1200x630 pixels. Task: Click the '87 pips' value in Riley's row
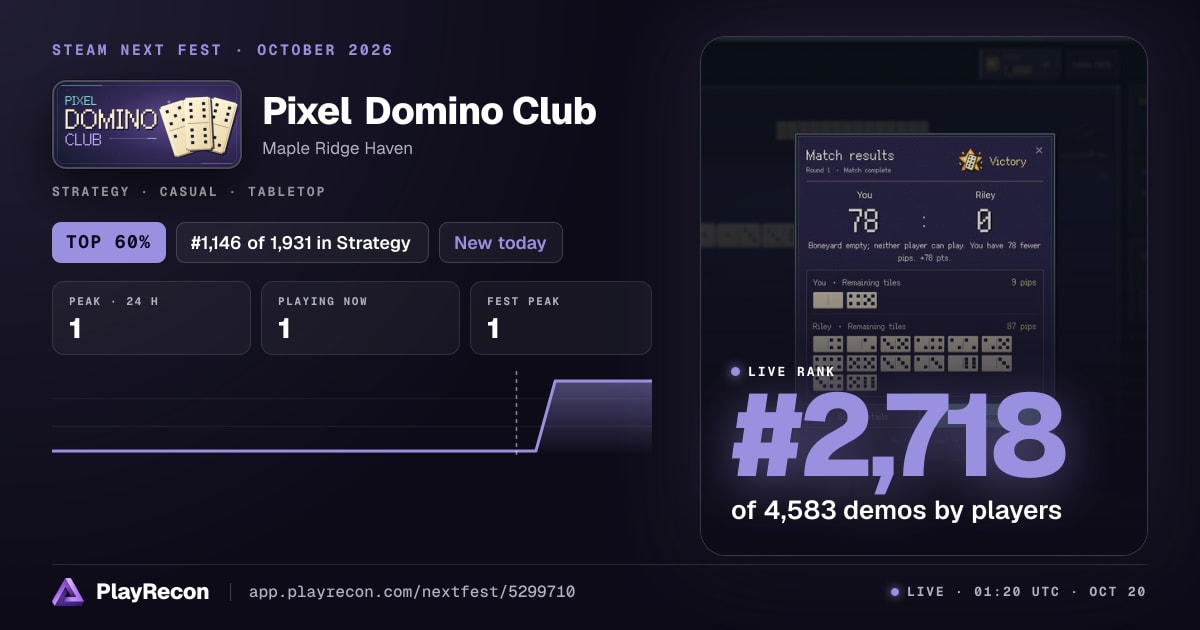pyautogui.click(x=1021, y=326)
